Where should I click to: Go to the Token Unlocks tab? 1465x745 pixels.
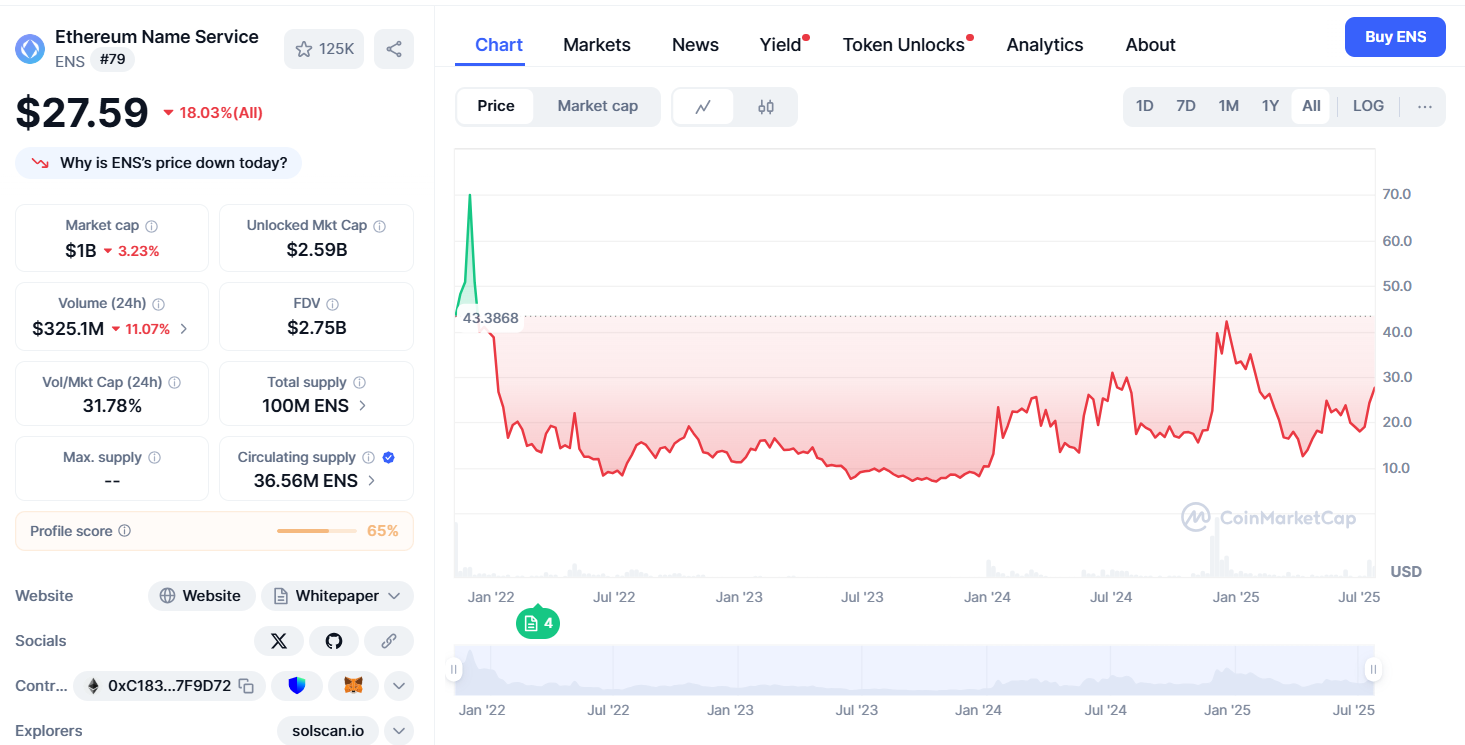click(x=904, y=45)
